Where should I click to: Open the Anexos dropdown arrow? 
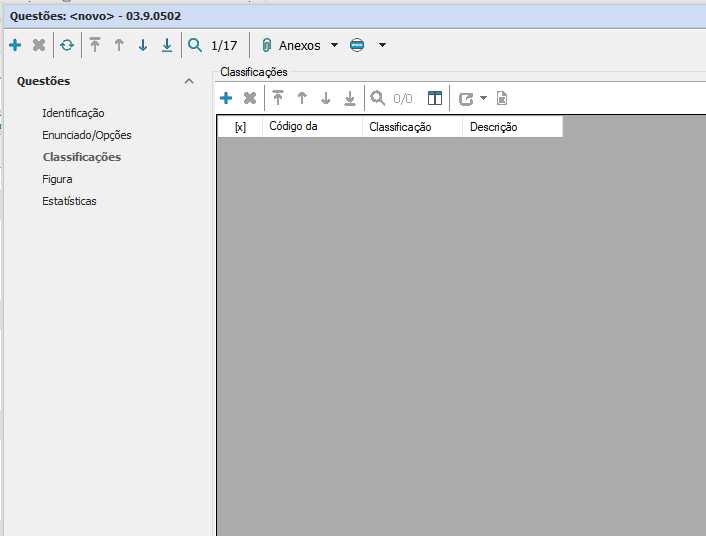click(x=334, y=45)
